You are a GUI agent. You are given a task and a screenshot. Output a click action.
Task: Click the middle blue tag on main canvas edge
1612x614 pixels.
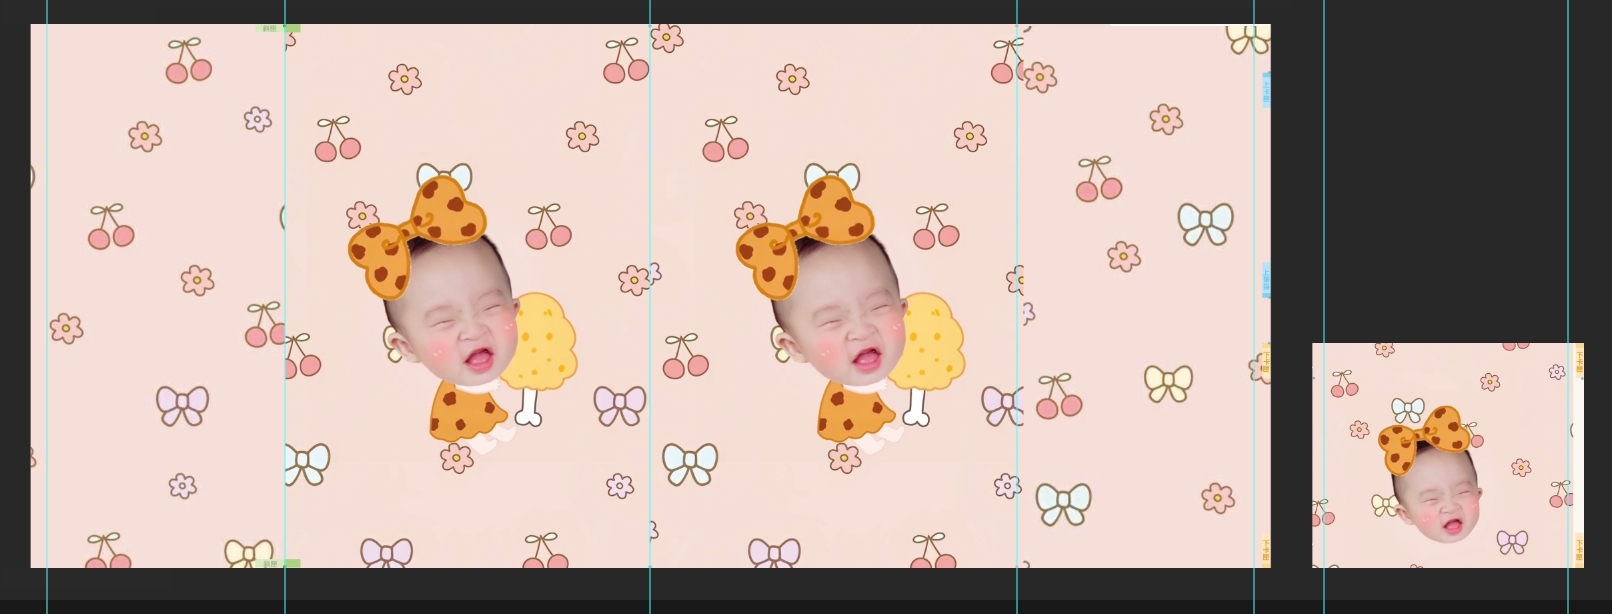pyautogui.click(x=1266, y=282)
